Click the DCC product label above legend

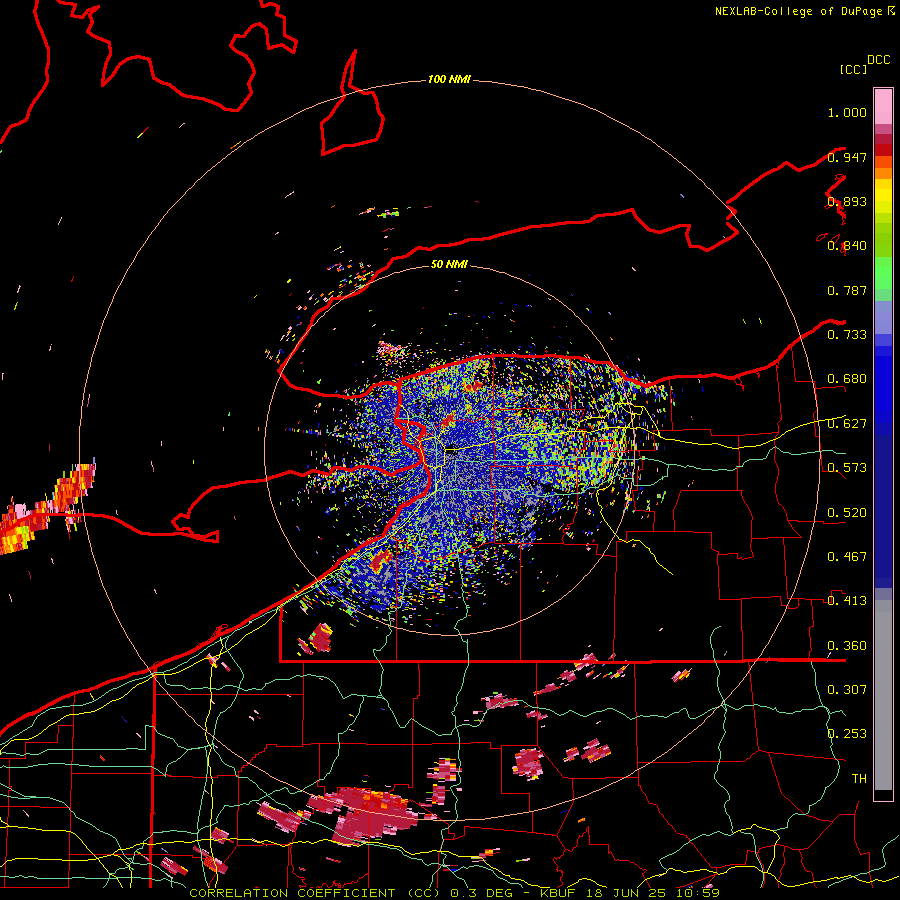click(x=878, y=60)
